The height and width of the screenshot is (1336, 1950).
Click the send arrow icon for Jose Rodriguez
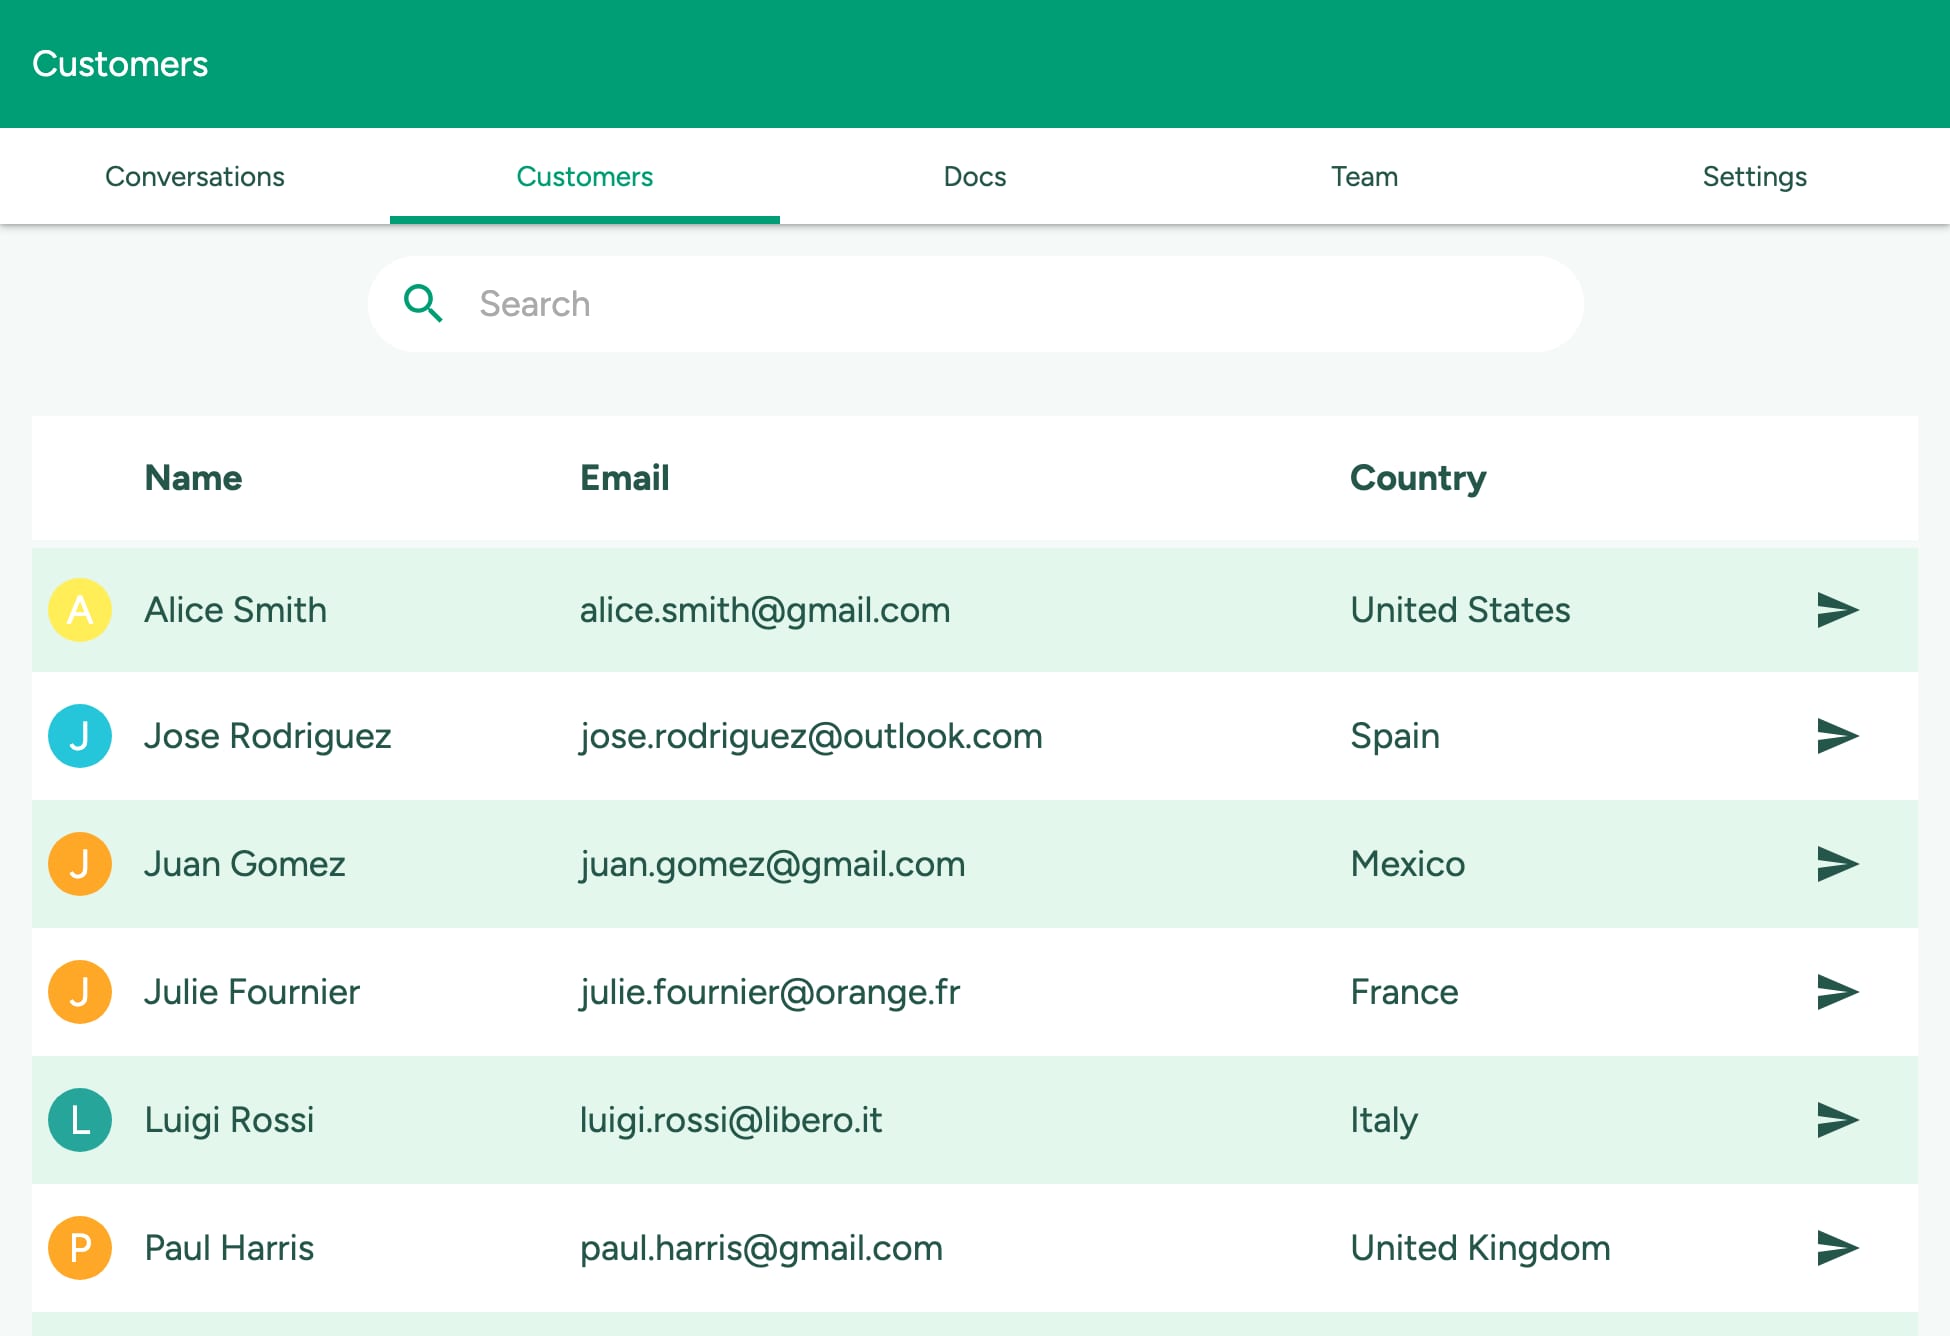point(1837,736)
